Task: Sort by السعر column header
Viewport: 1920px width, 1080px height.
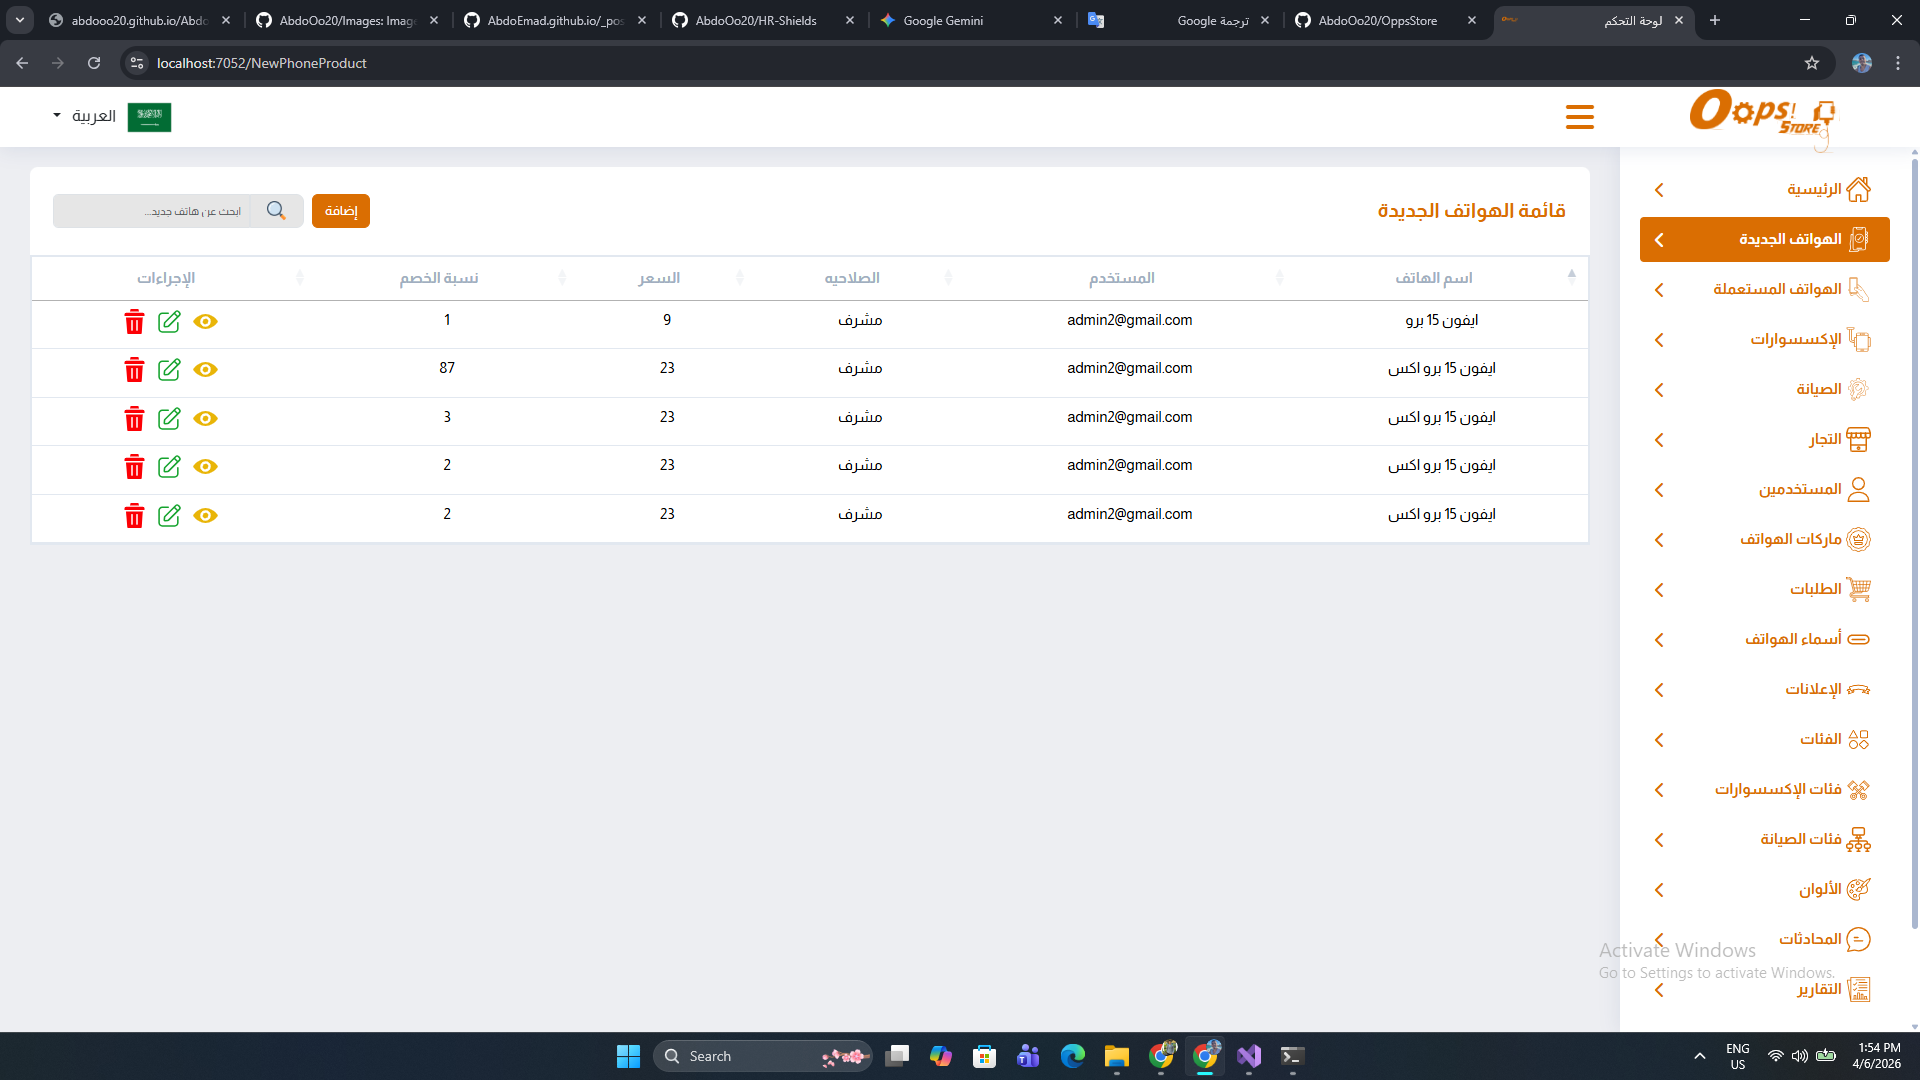Action: click(x=659, y=278)
